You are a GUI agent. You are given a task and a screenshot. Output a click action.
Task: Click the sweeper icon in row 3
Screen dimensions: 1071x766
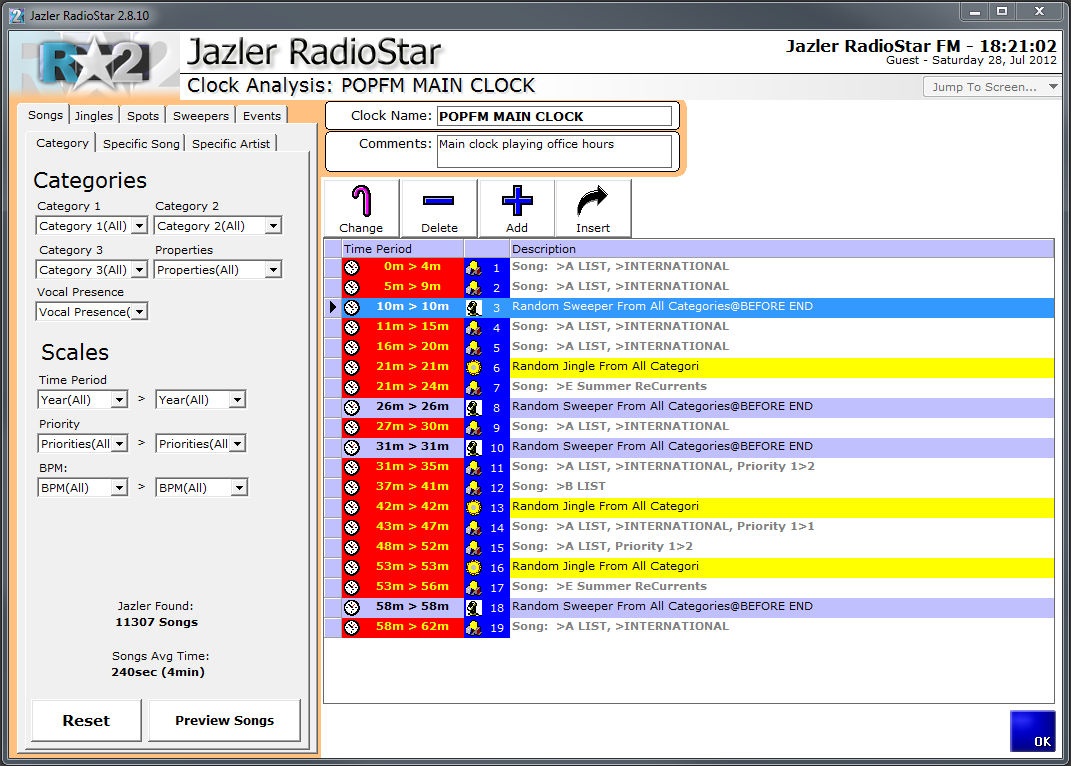tap(473, 307)
